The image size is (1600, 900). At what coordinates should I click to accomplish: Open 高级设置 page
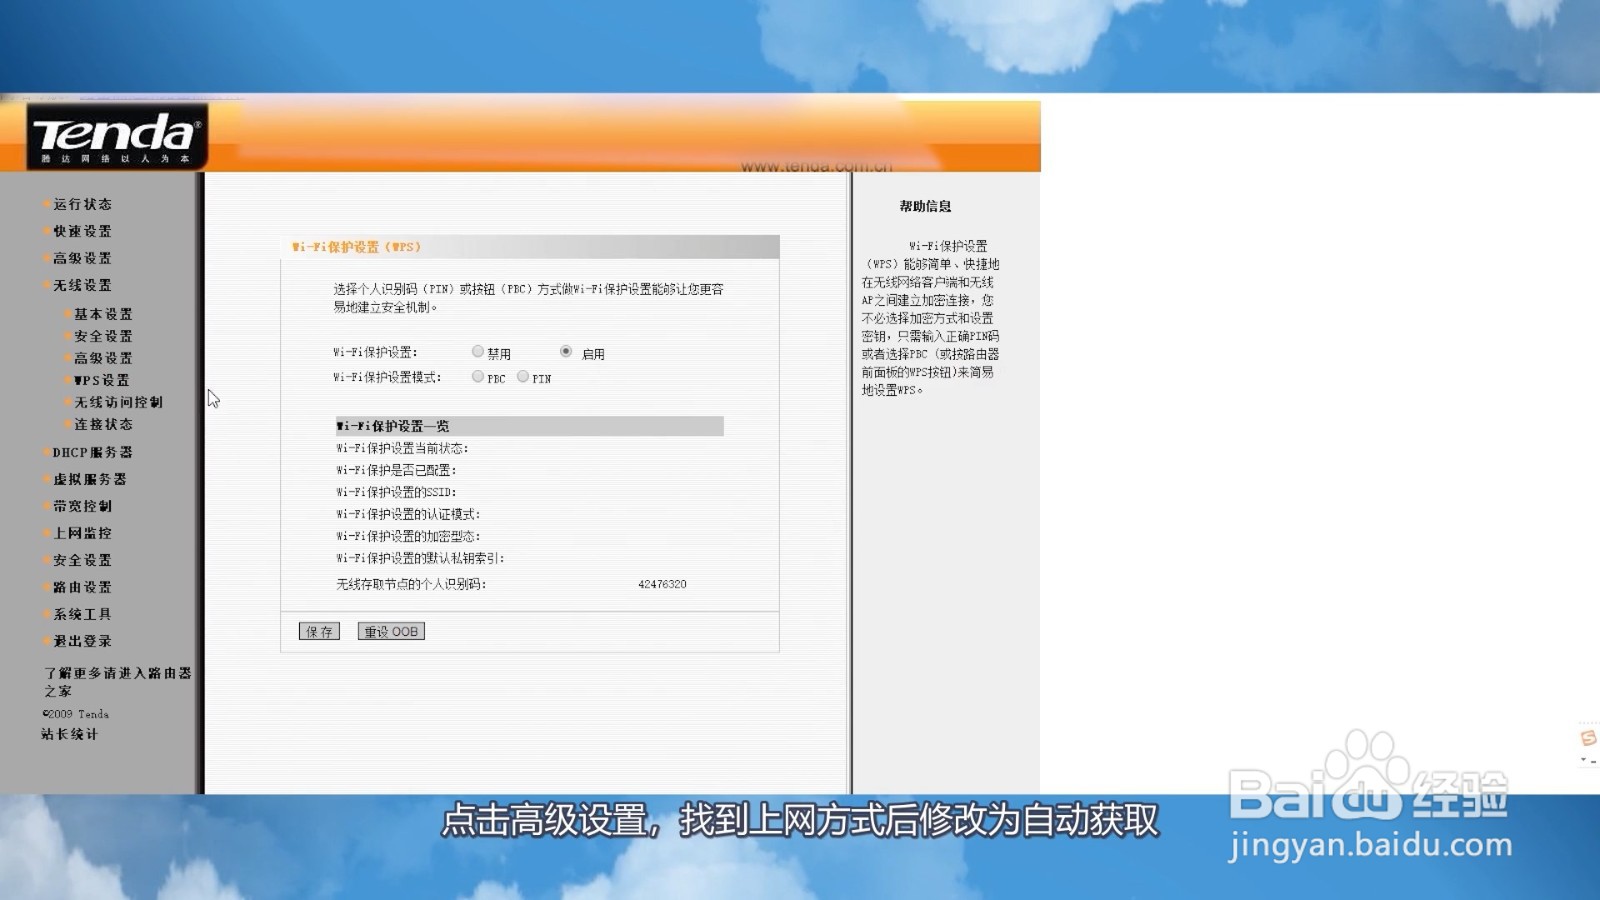point(84,258)
